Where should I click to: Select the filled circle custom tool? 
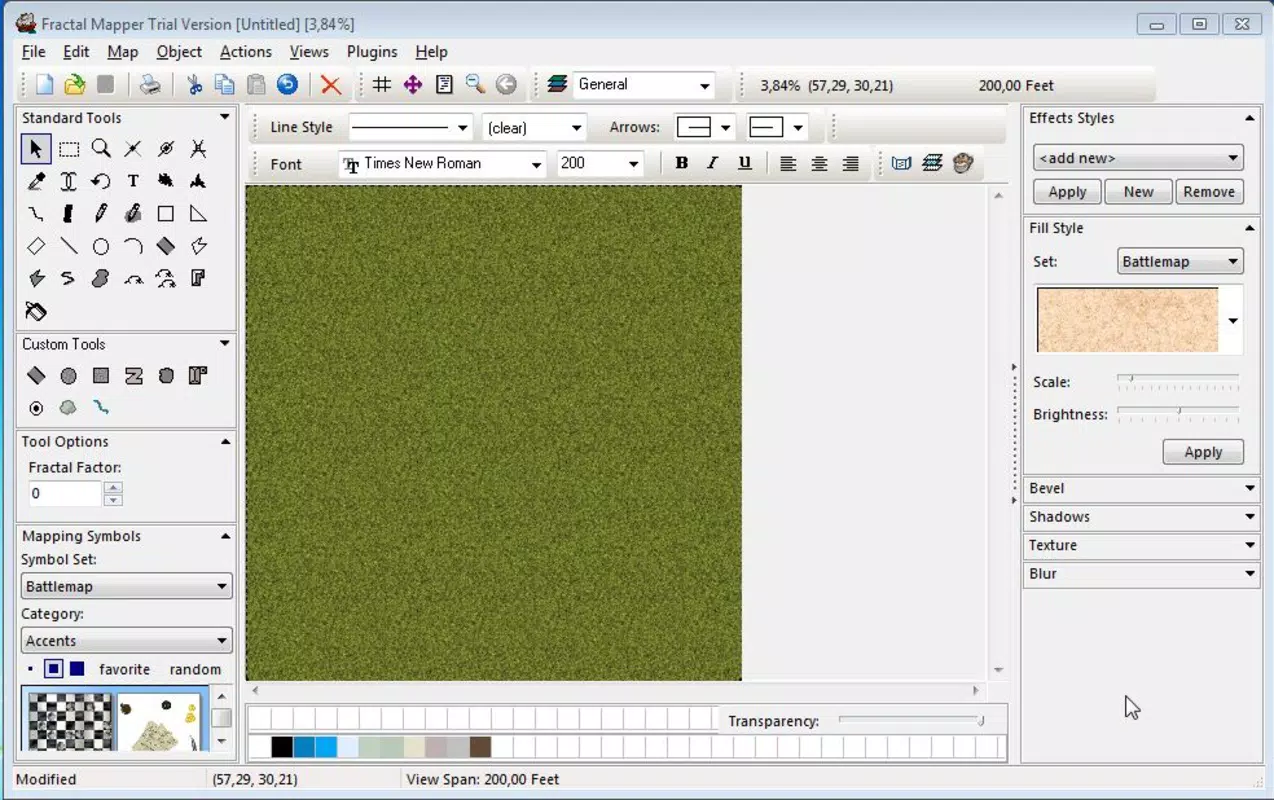click(68, 376)
